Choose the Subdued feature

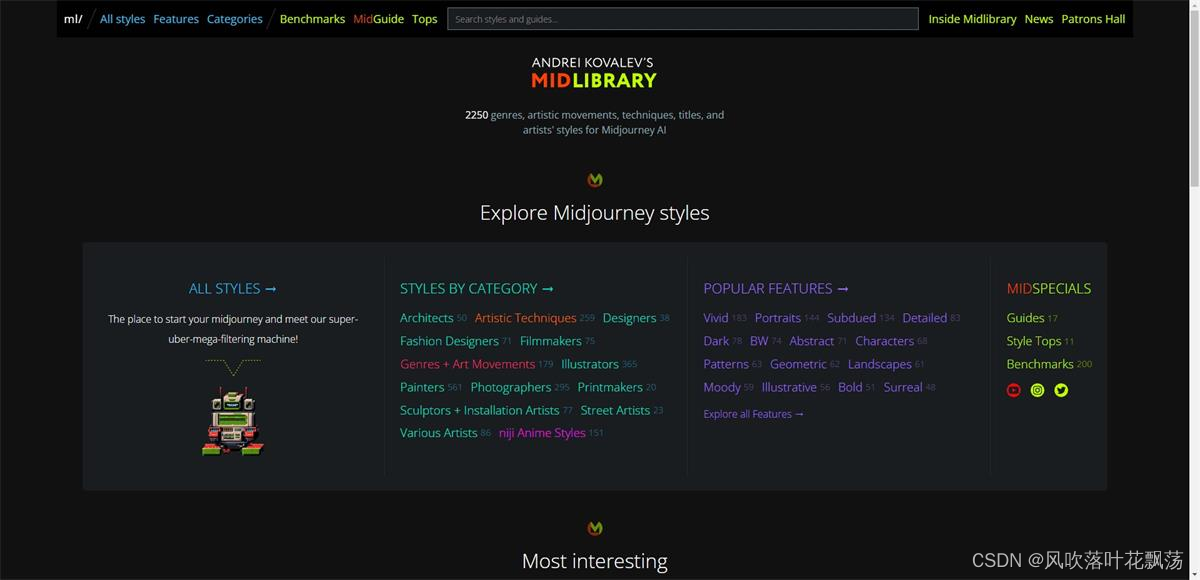(x=852, y=318)
